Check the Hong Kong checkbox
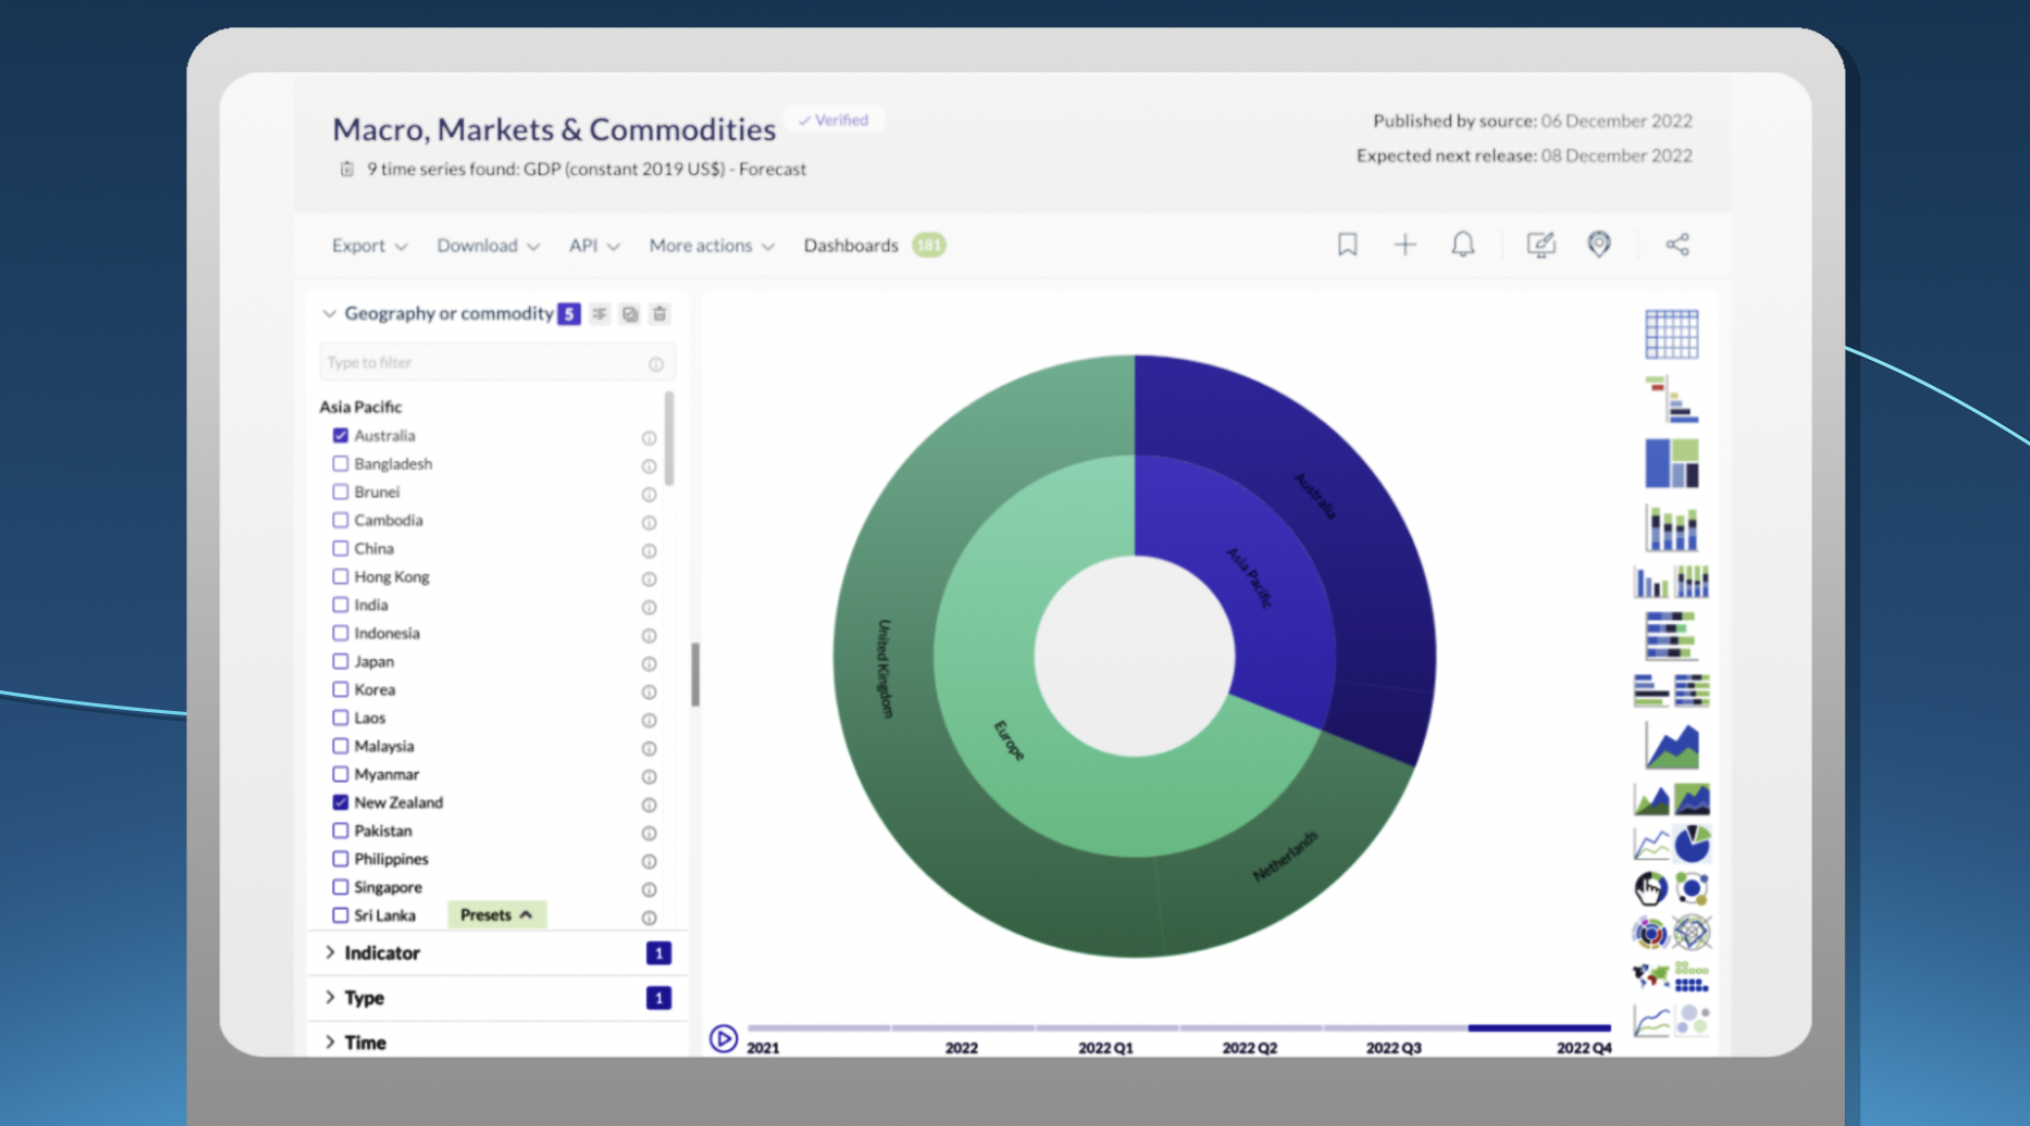 pos(341,576)
